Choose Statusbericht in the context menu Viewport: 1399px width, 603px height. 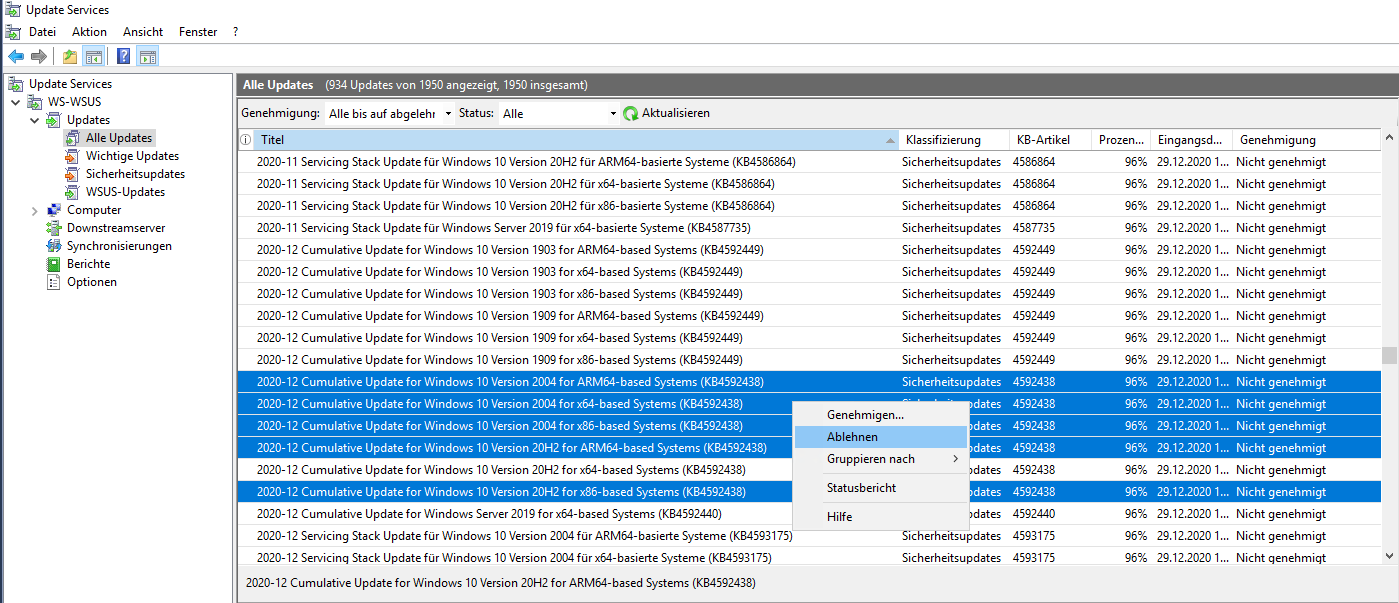[x=881, y=488]
